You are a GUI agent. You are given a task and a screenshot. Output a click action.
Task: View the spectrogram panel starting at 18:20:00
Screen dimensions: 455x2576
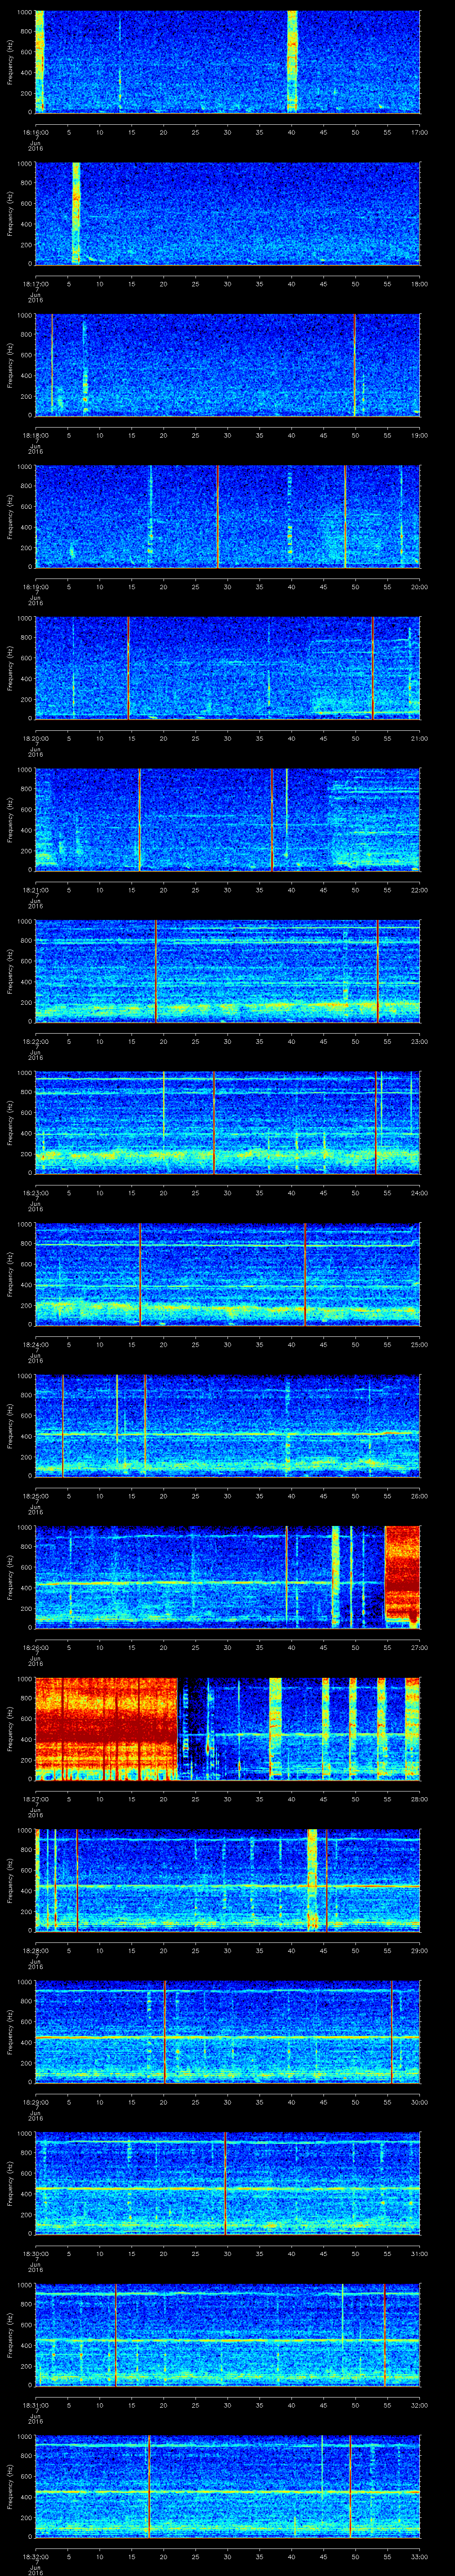pos(227,669)
